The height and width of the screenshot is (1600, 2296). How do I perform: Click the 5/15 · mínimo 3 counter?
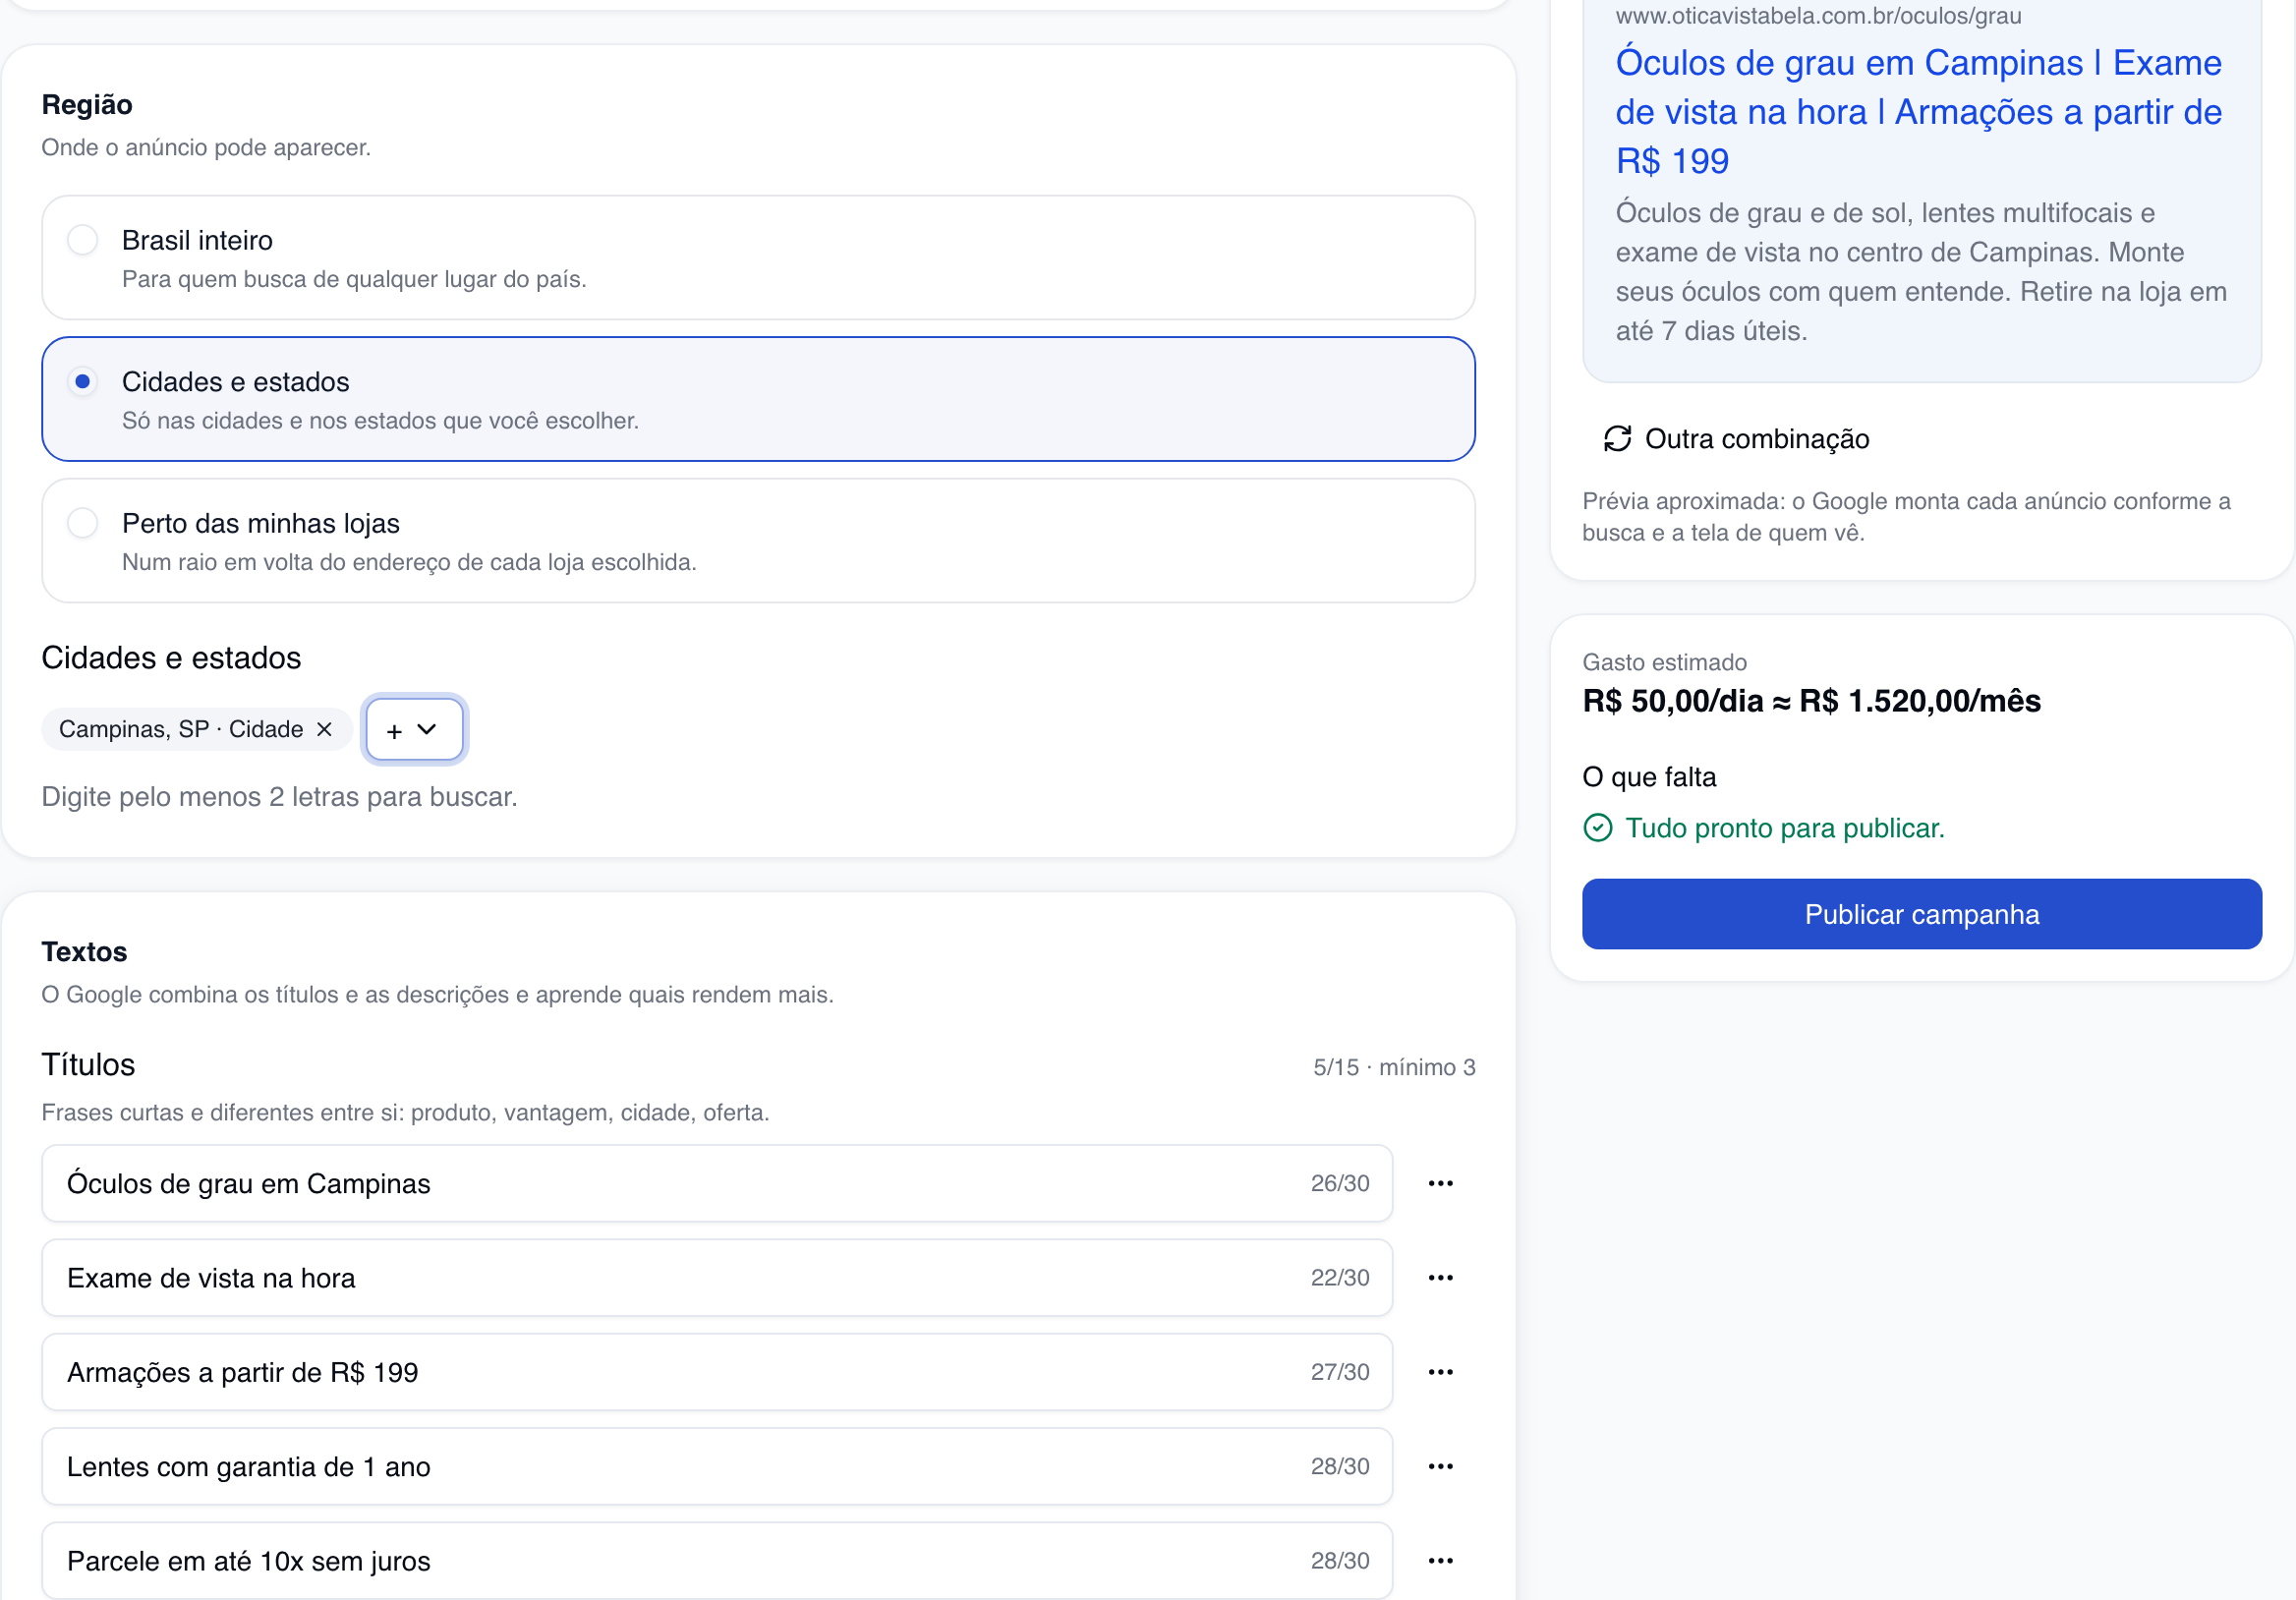tap(1394, 1067)
